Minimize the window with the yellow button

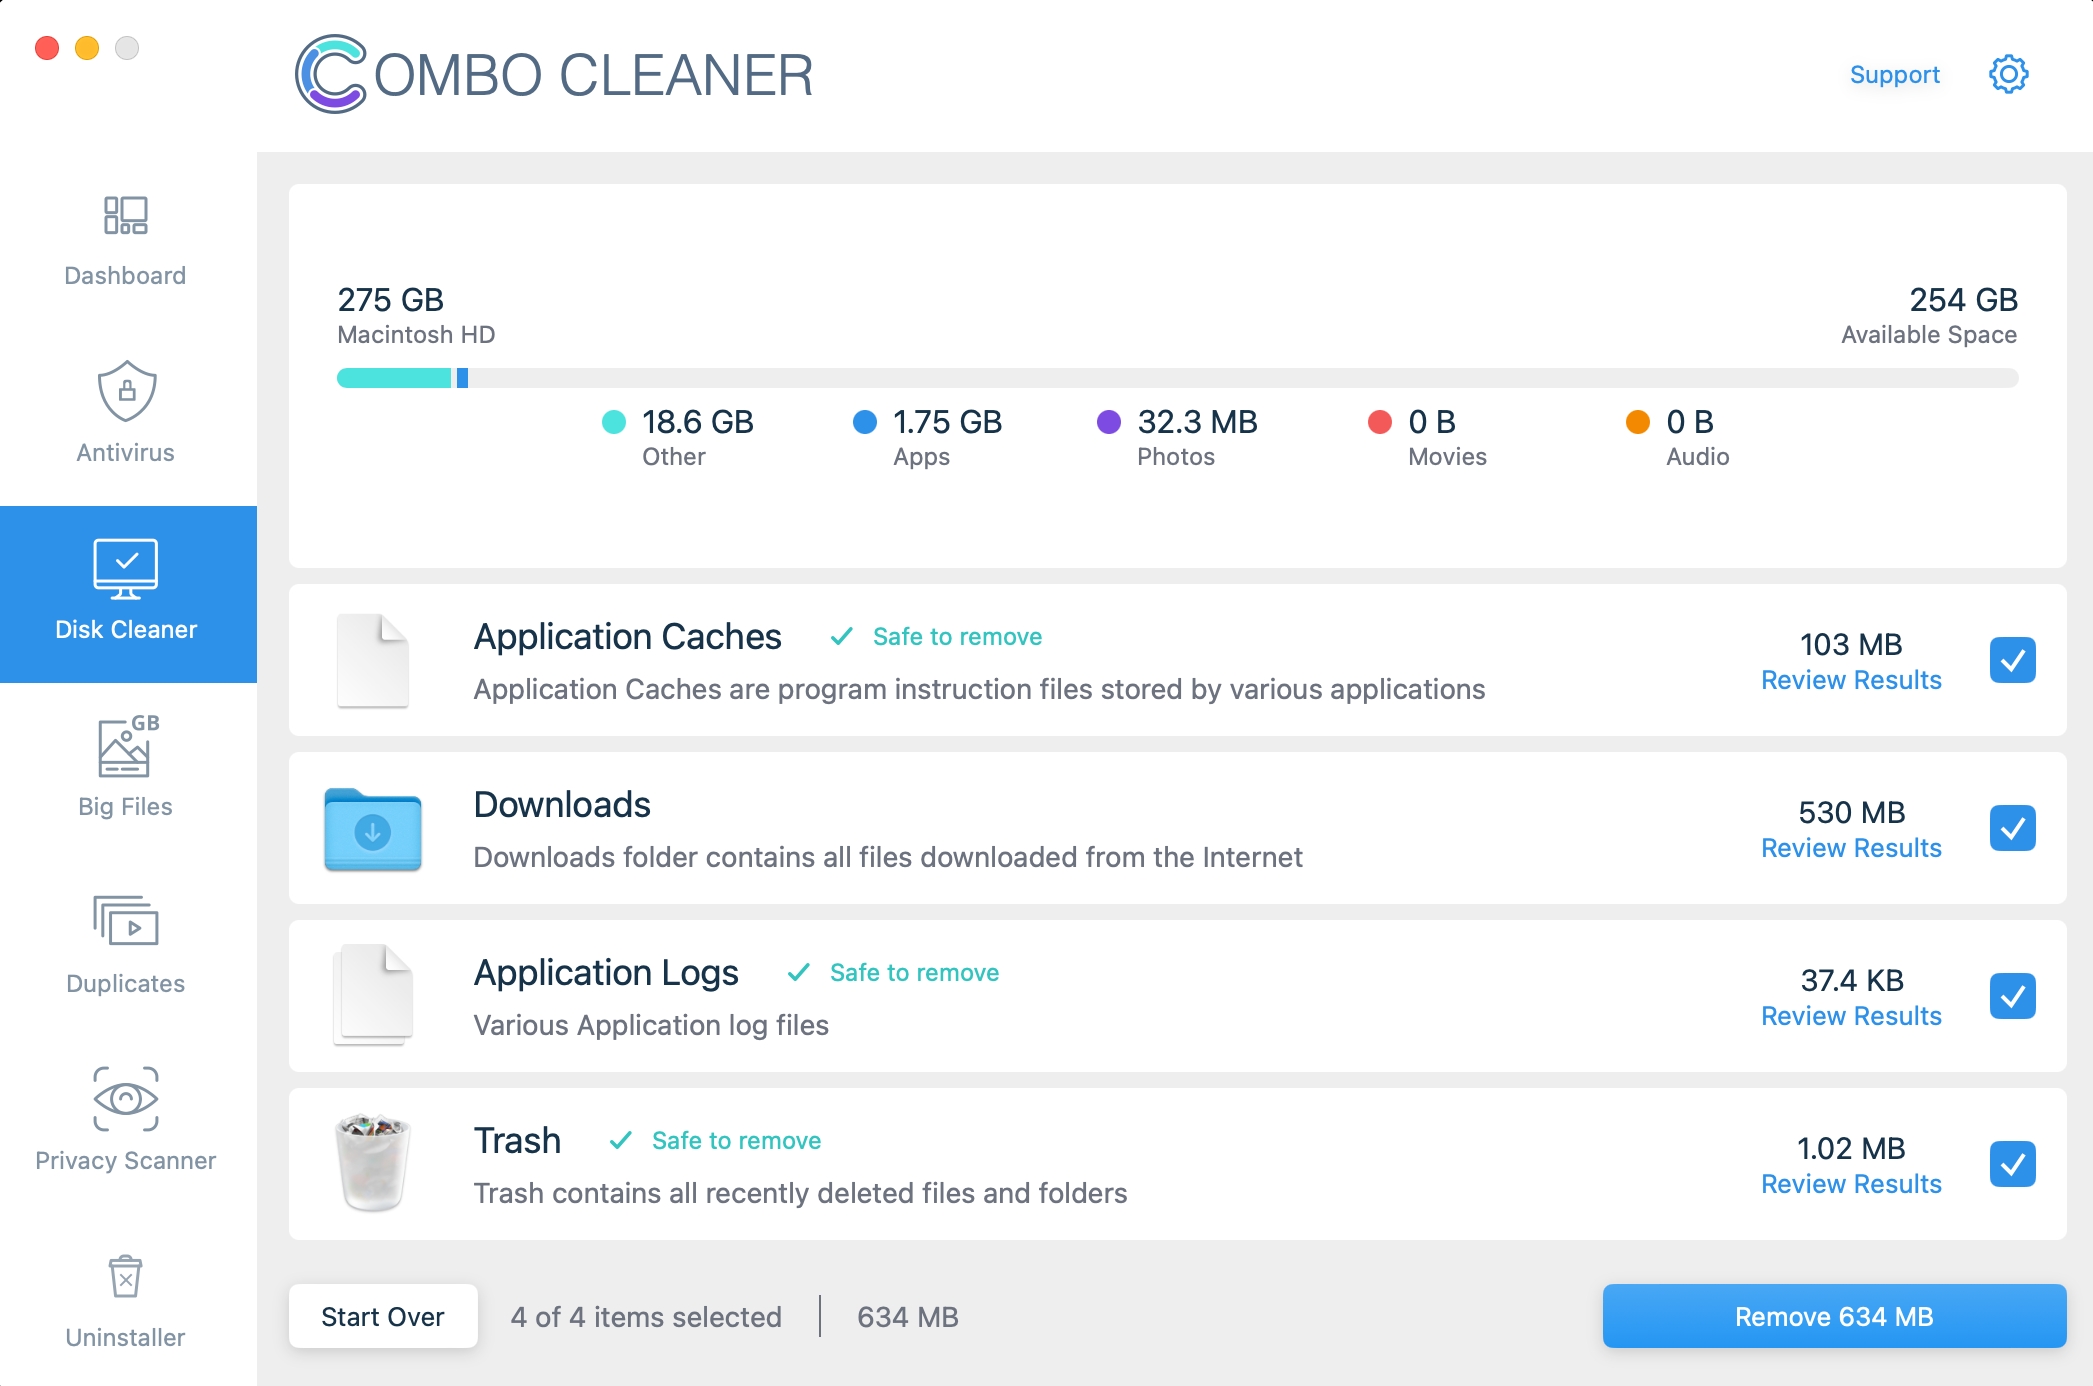(x=87, y=48)
